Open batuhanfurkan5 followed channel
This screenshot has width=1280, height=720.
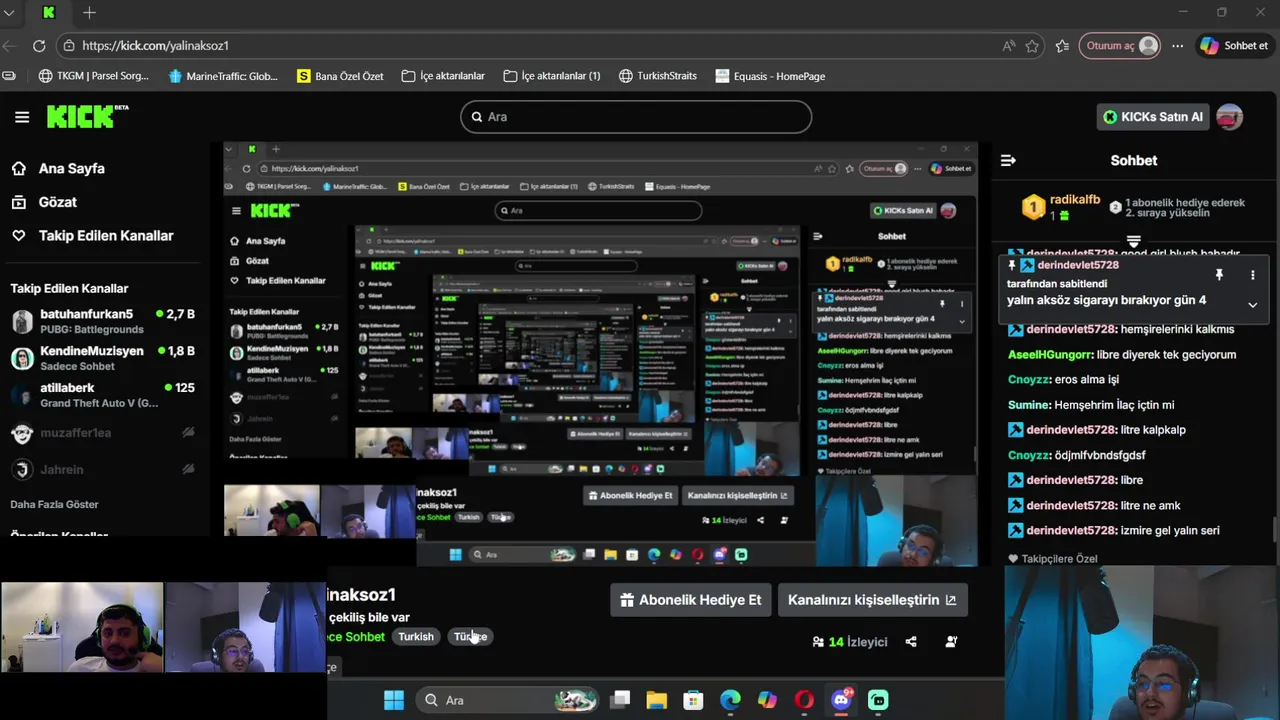click(102, 321)
